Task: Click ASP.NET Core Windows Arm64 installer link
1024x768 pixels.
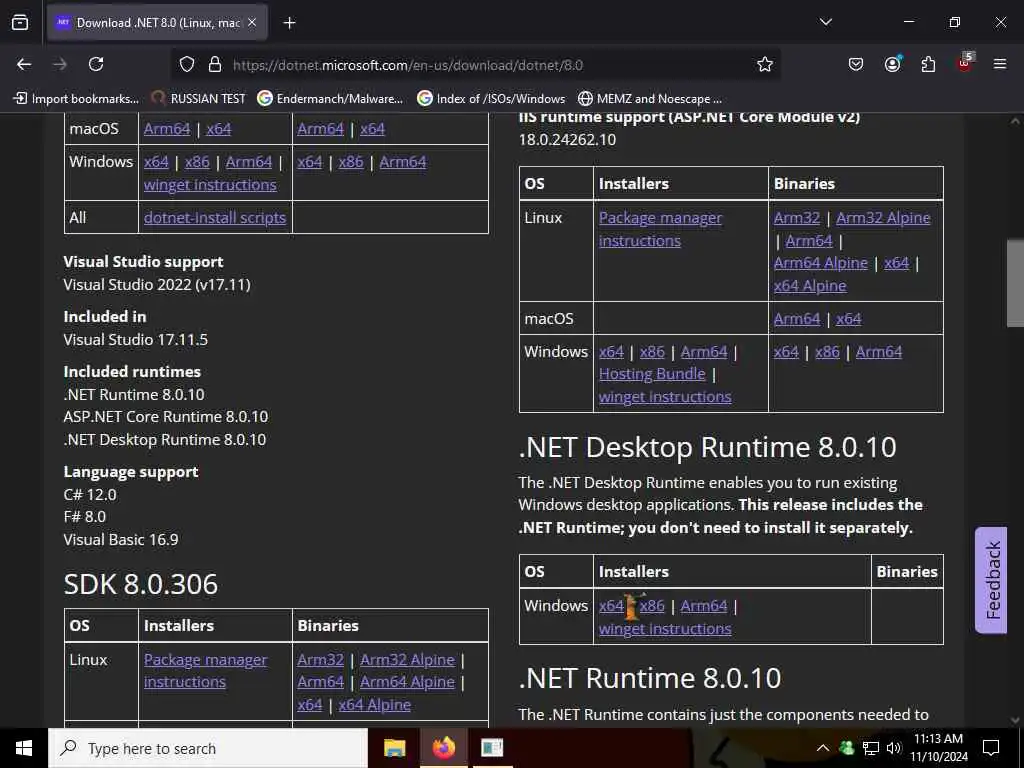Action: click(703, 352)
